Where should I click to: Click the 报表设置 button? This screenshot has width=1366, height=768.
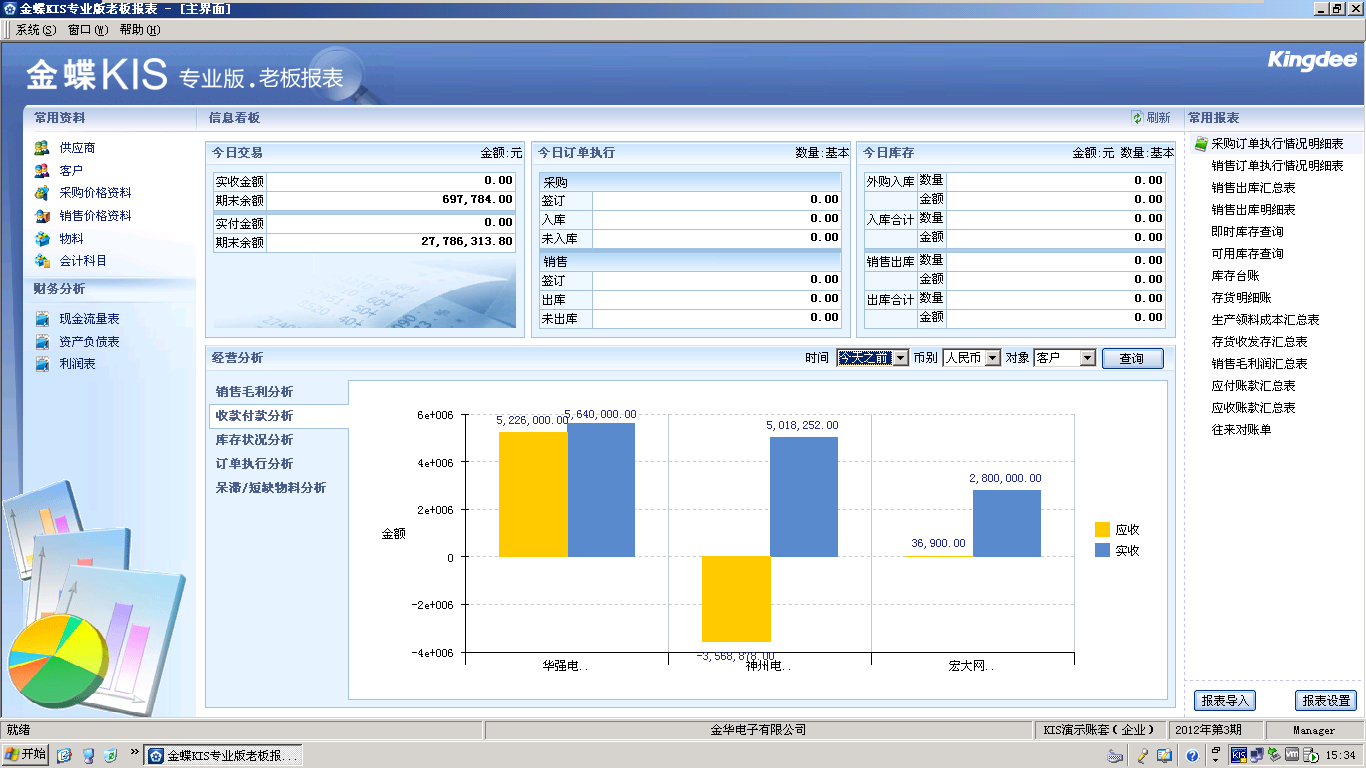1326,701
